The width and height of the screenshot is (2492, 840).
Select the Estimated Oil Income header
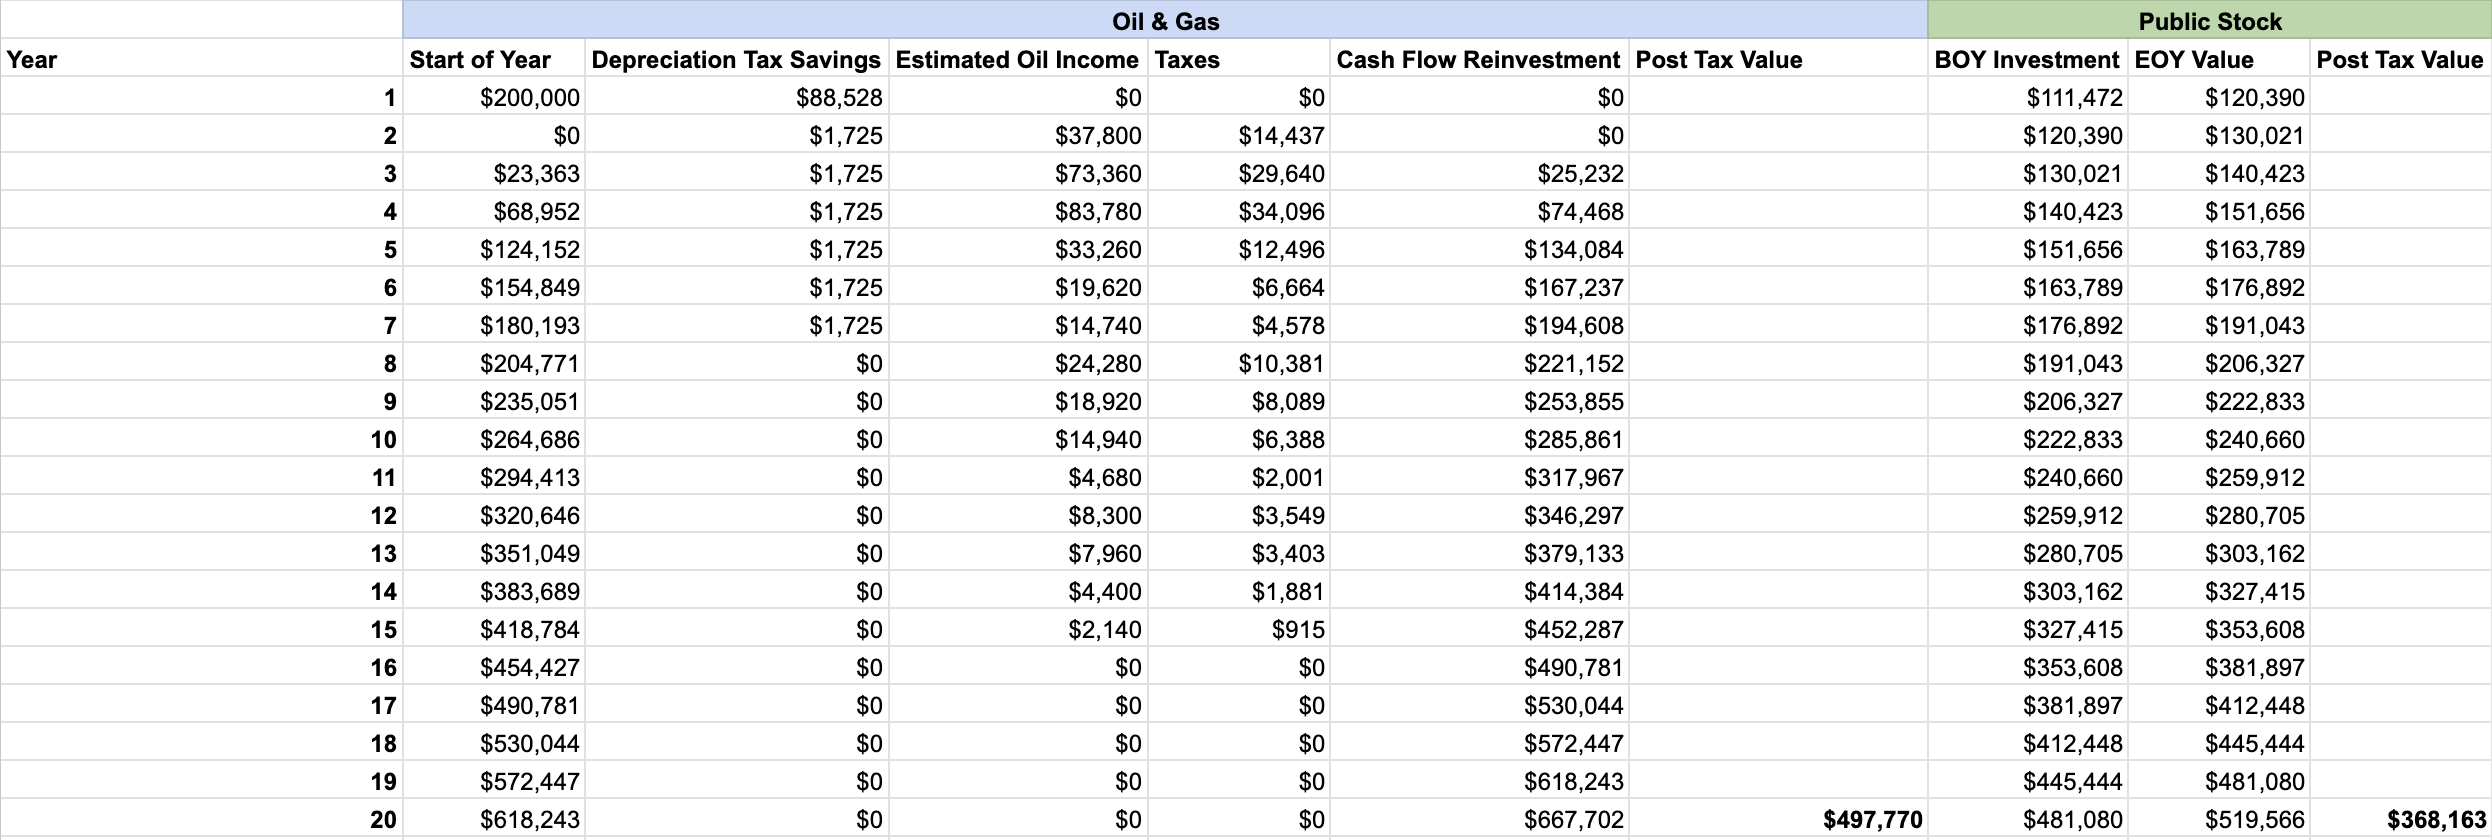click(x=1017, y=60)
